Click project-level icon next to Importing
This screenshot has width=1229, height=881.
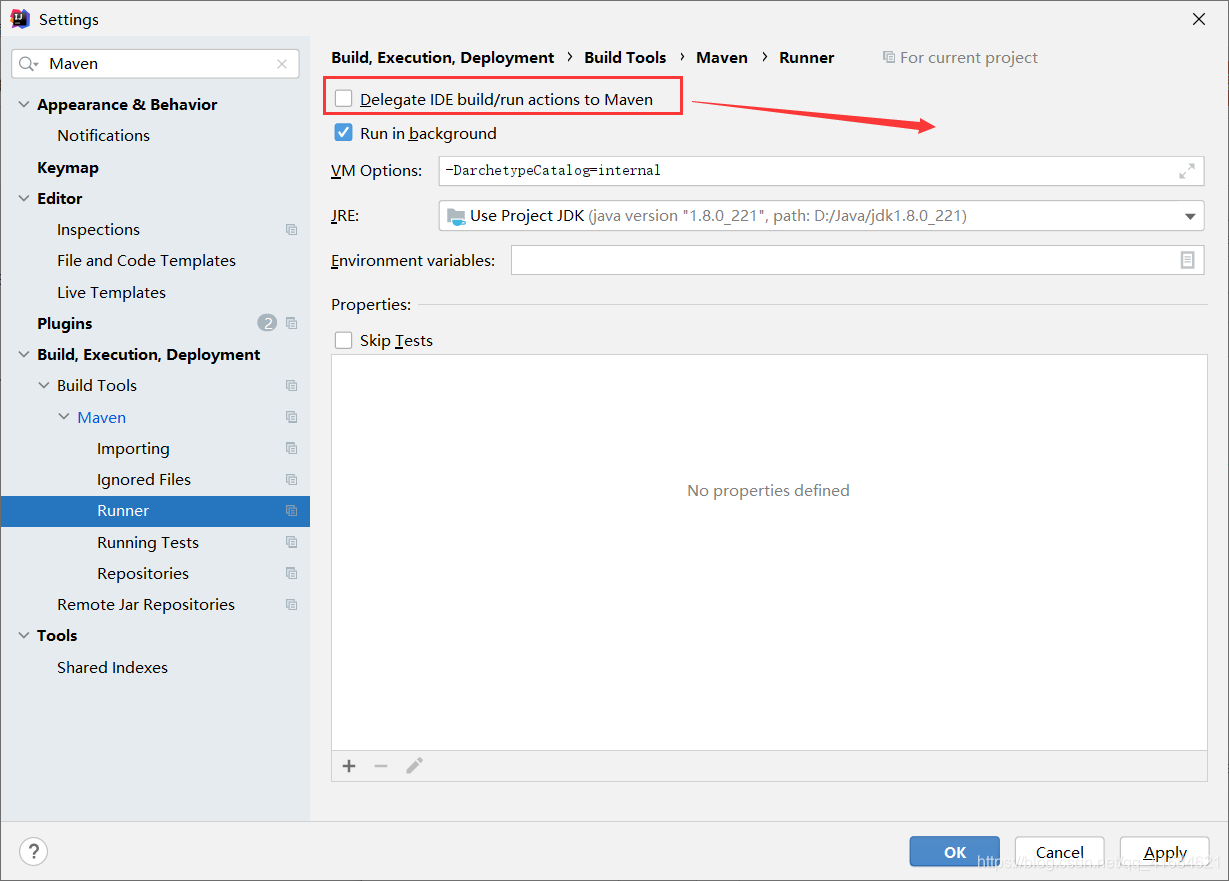click(x=291, y=448)
